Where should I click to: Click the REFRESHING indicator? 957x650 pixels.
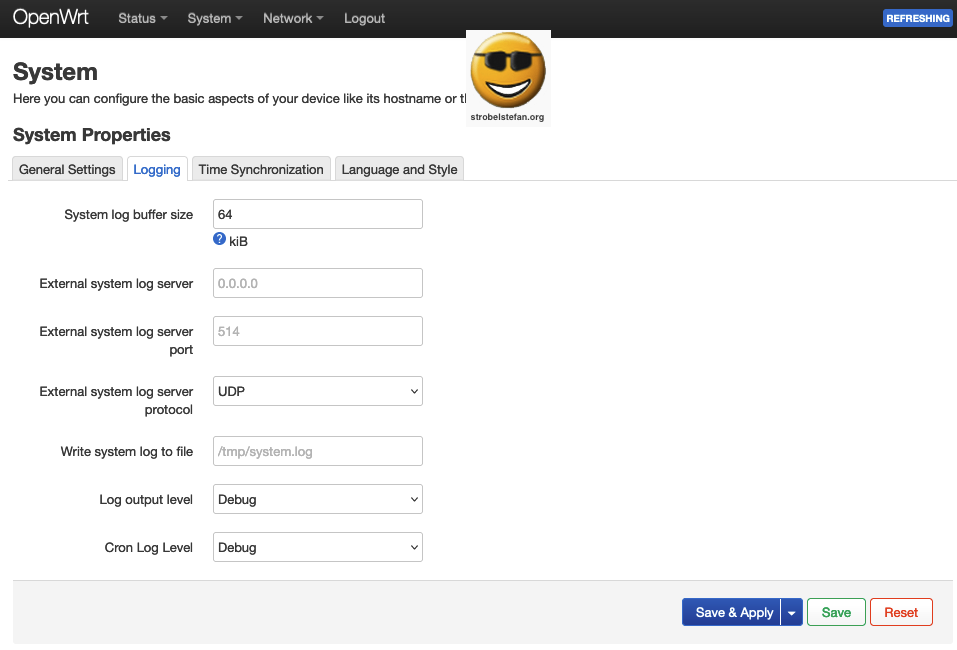[x=917, y=17]
